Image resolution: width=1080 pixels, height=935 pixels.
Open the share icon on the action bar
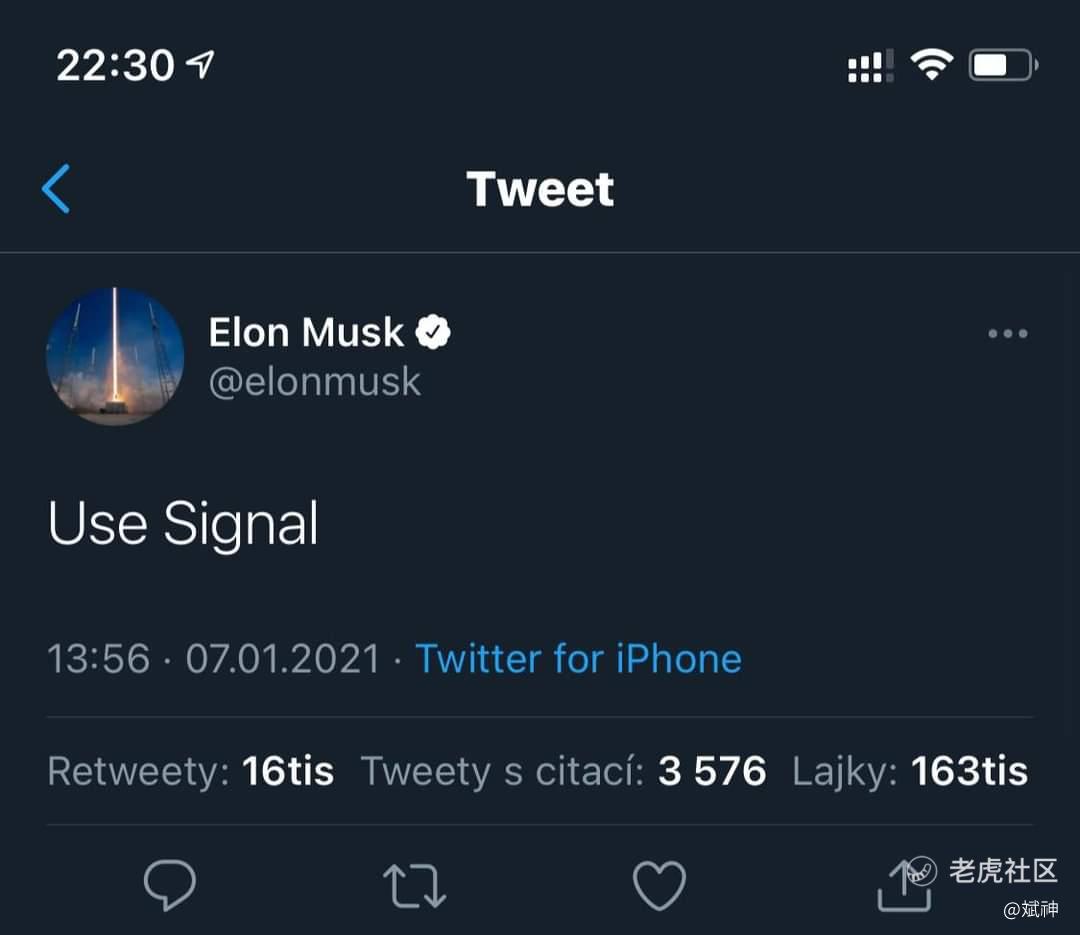pyautogui.click(x=903, y=884)
